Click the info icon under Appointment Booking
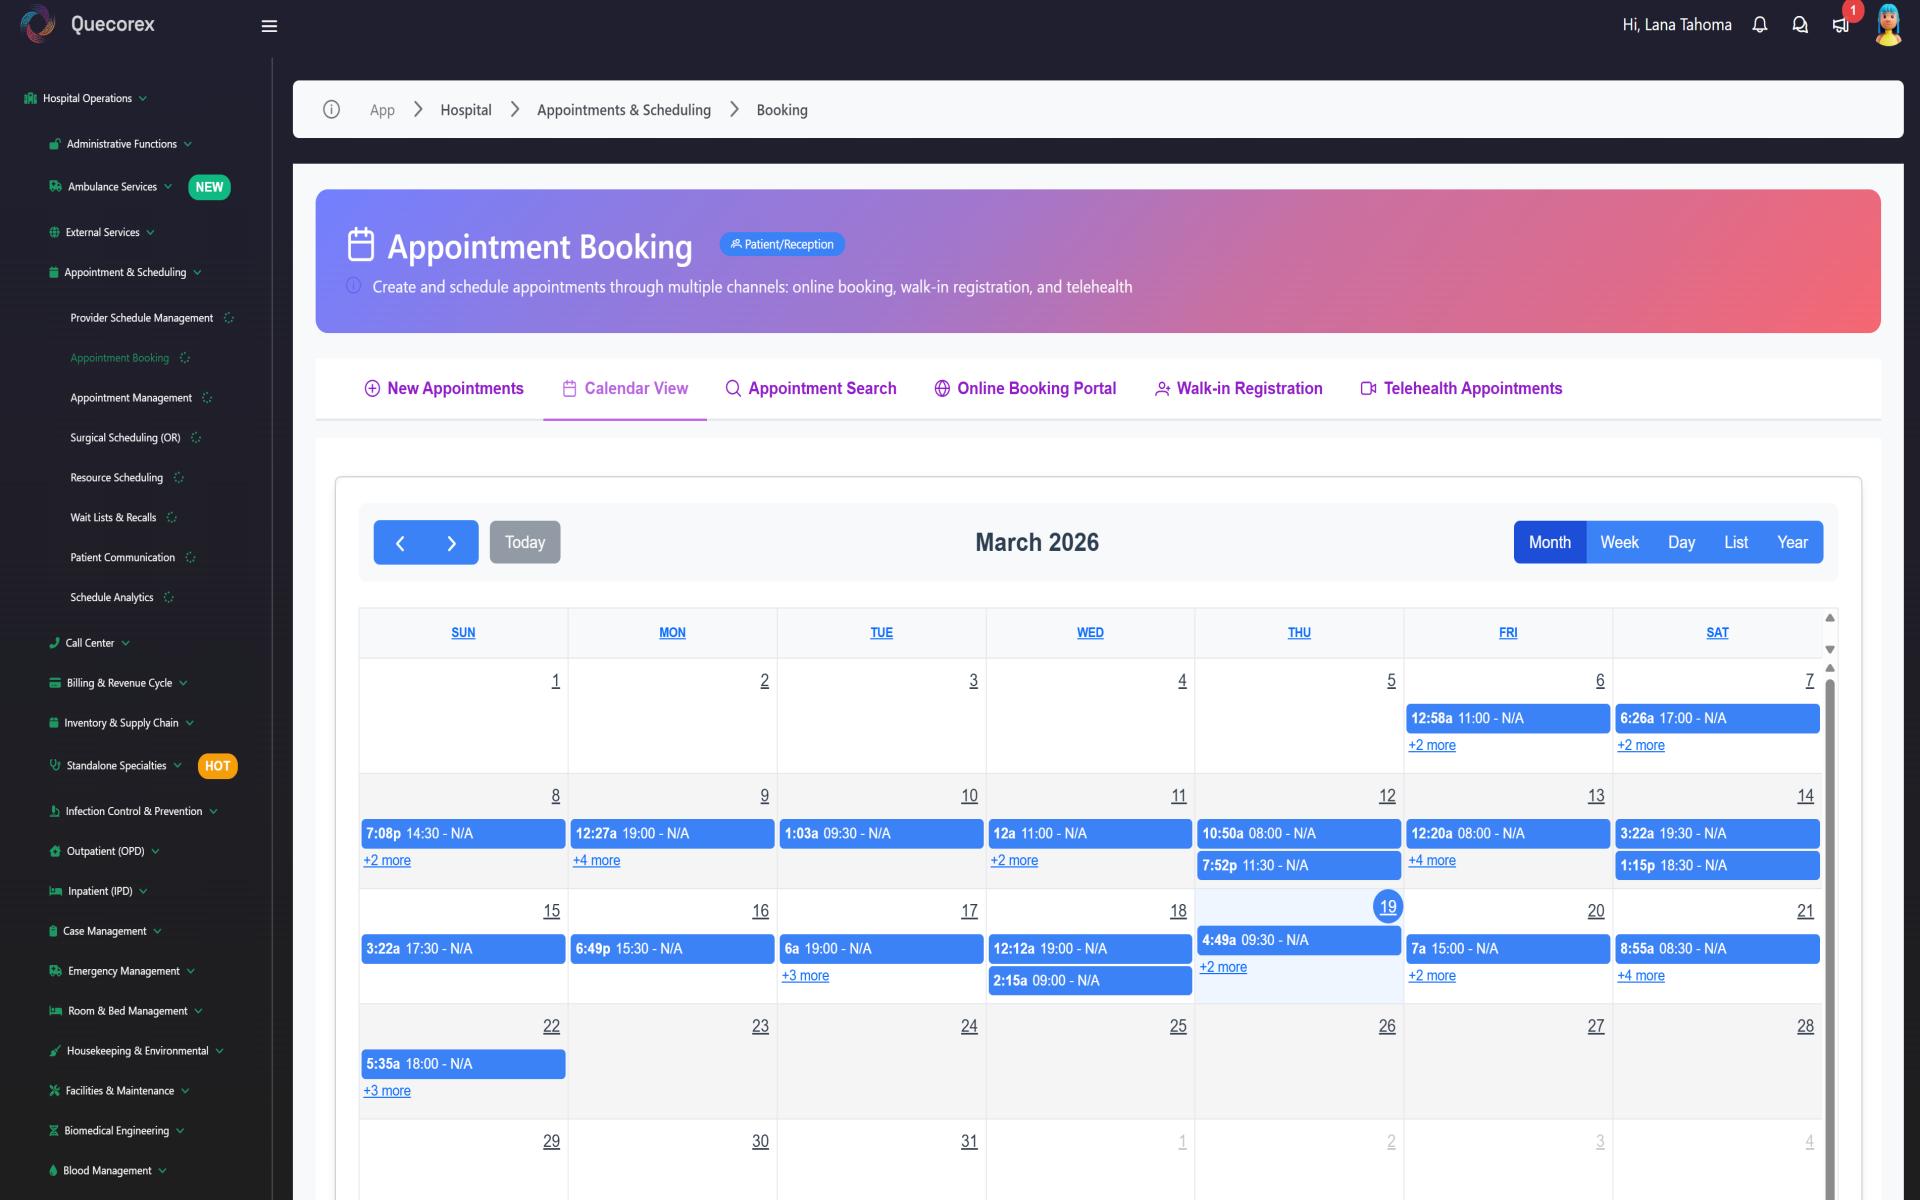This screenshot has width=1920, height=1200. click(x=353, y=286)
